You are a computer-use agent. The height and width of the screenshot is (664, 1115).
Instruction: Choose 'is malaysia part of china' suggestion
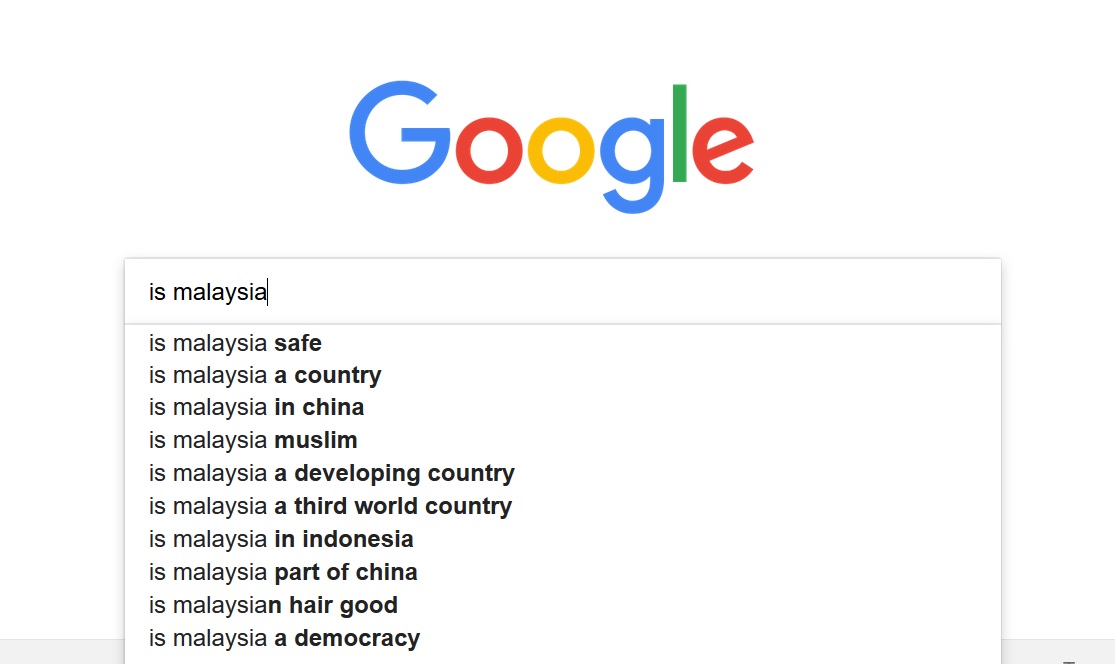[x=562, y=572]
